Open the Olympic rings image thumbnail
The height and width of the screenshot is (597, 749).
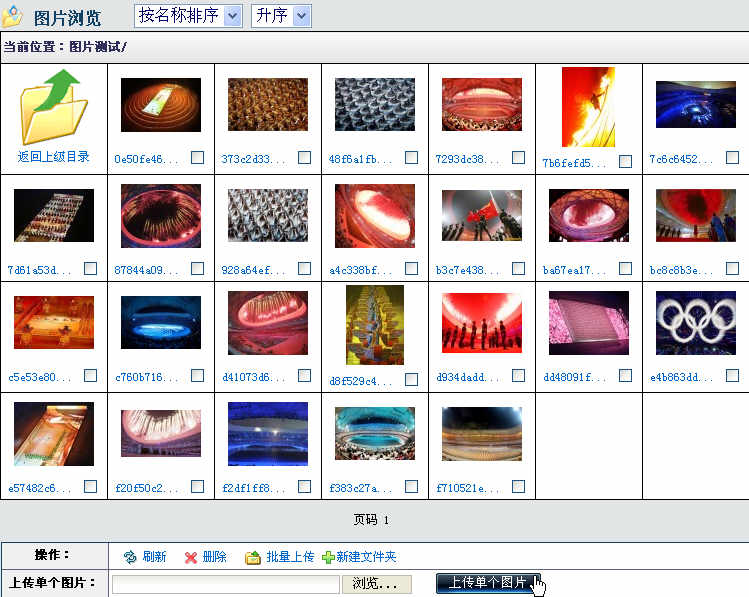695,323
